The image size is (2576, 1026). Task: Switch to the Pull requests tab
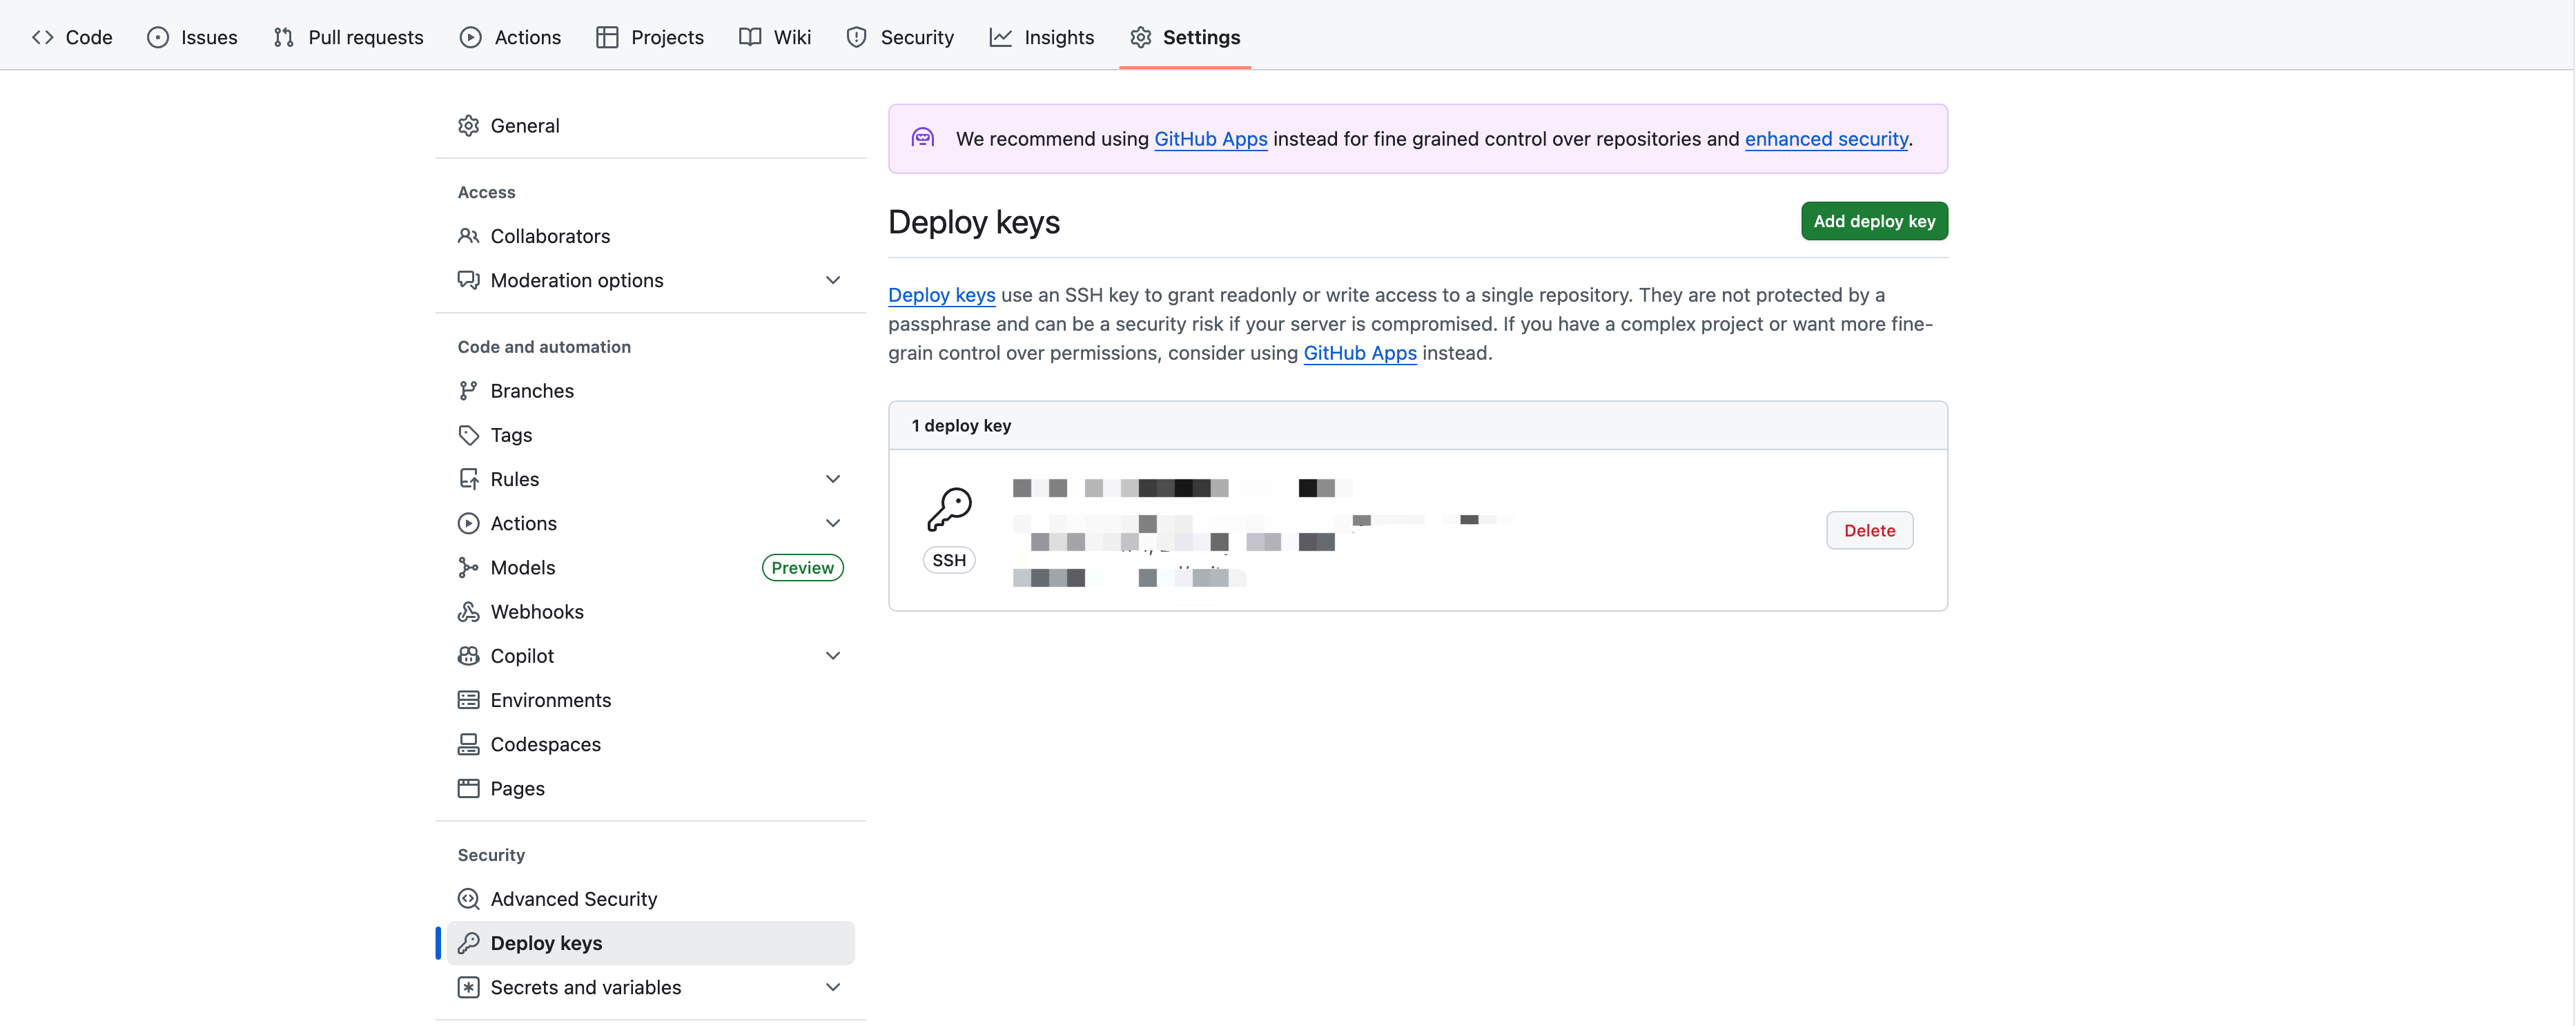point(348,37)
